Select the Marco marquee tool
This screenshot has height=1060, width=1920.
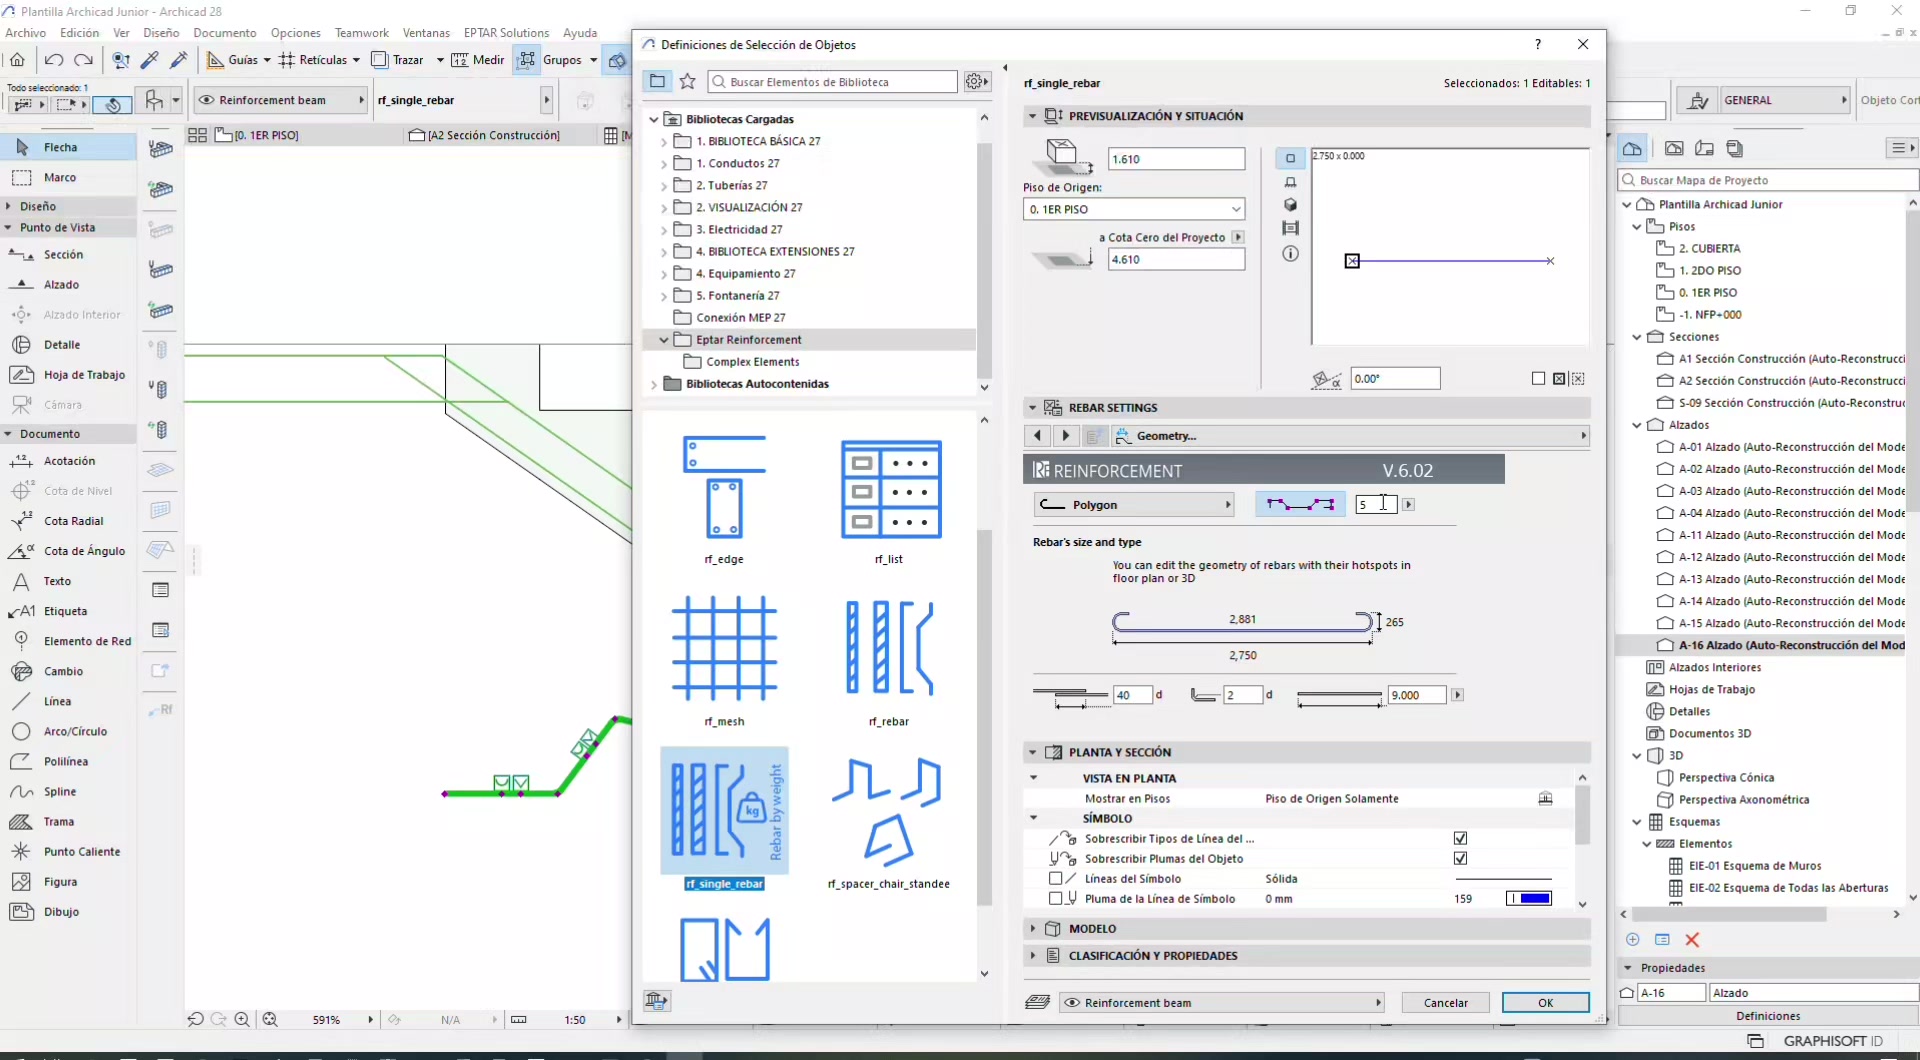68,177
